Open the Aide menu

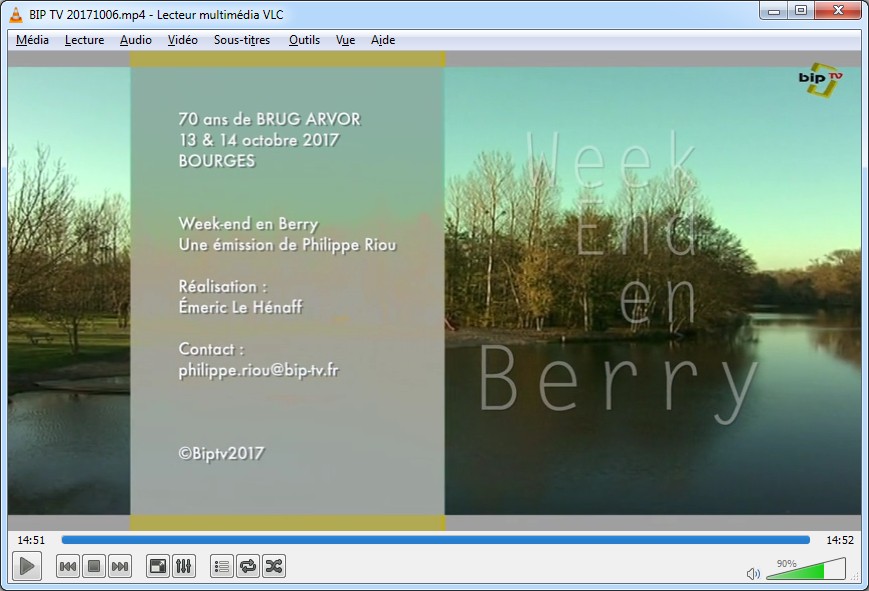click(x=383, y=40)
